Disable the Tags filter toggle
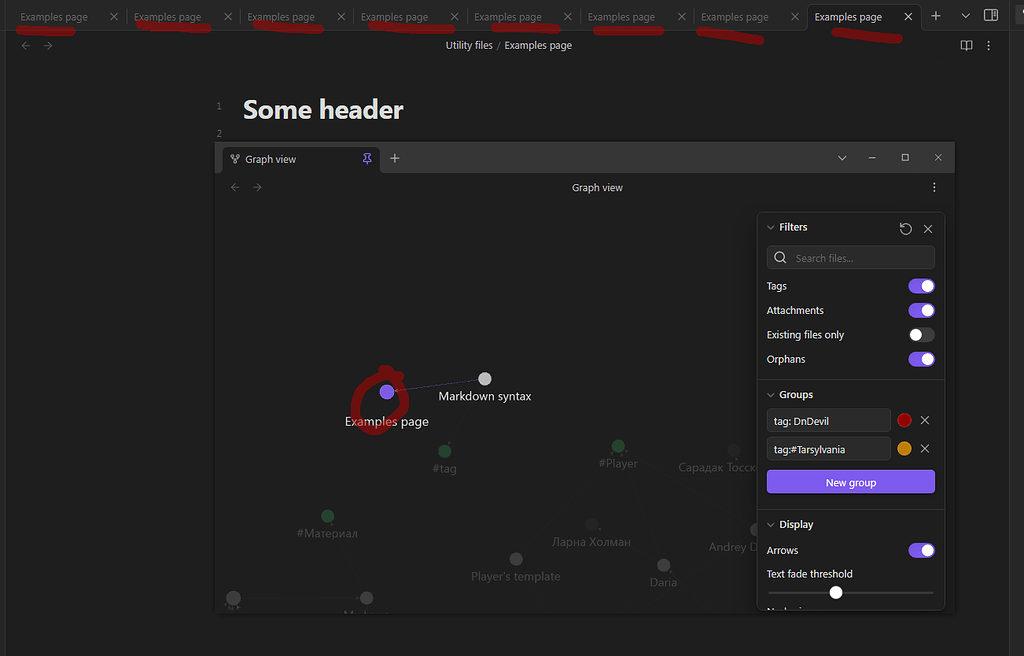This screenshot has height=656, width=1024. click(x=921, y=286)
